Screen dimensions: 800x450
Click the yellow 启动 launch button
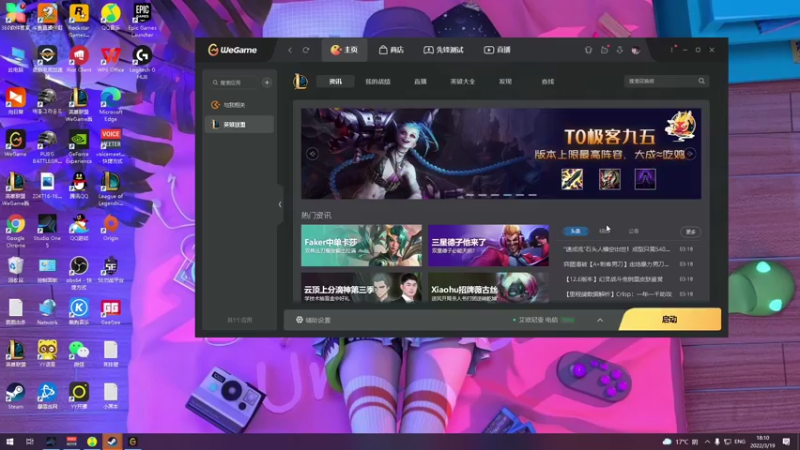[669, 319]
